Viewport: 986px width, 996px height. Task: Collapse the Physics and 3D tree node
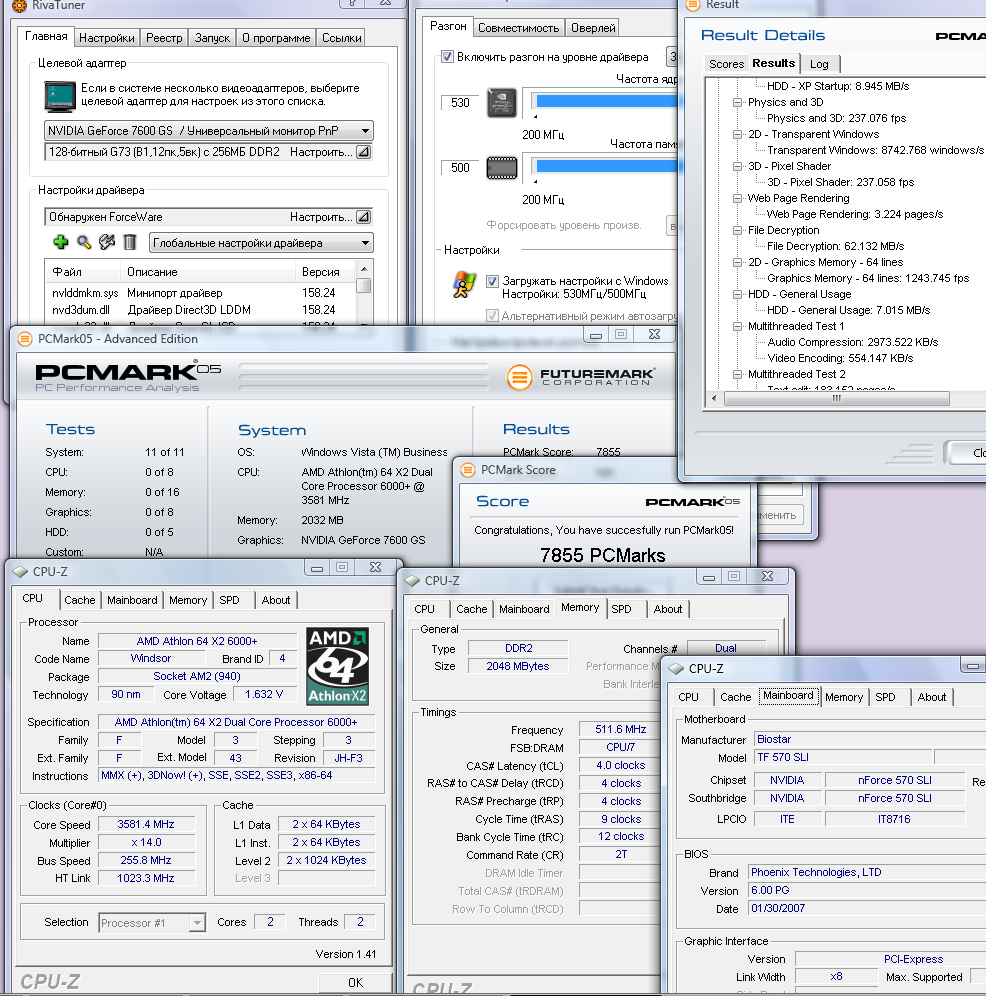737,102
